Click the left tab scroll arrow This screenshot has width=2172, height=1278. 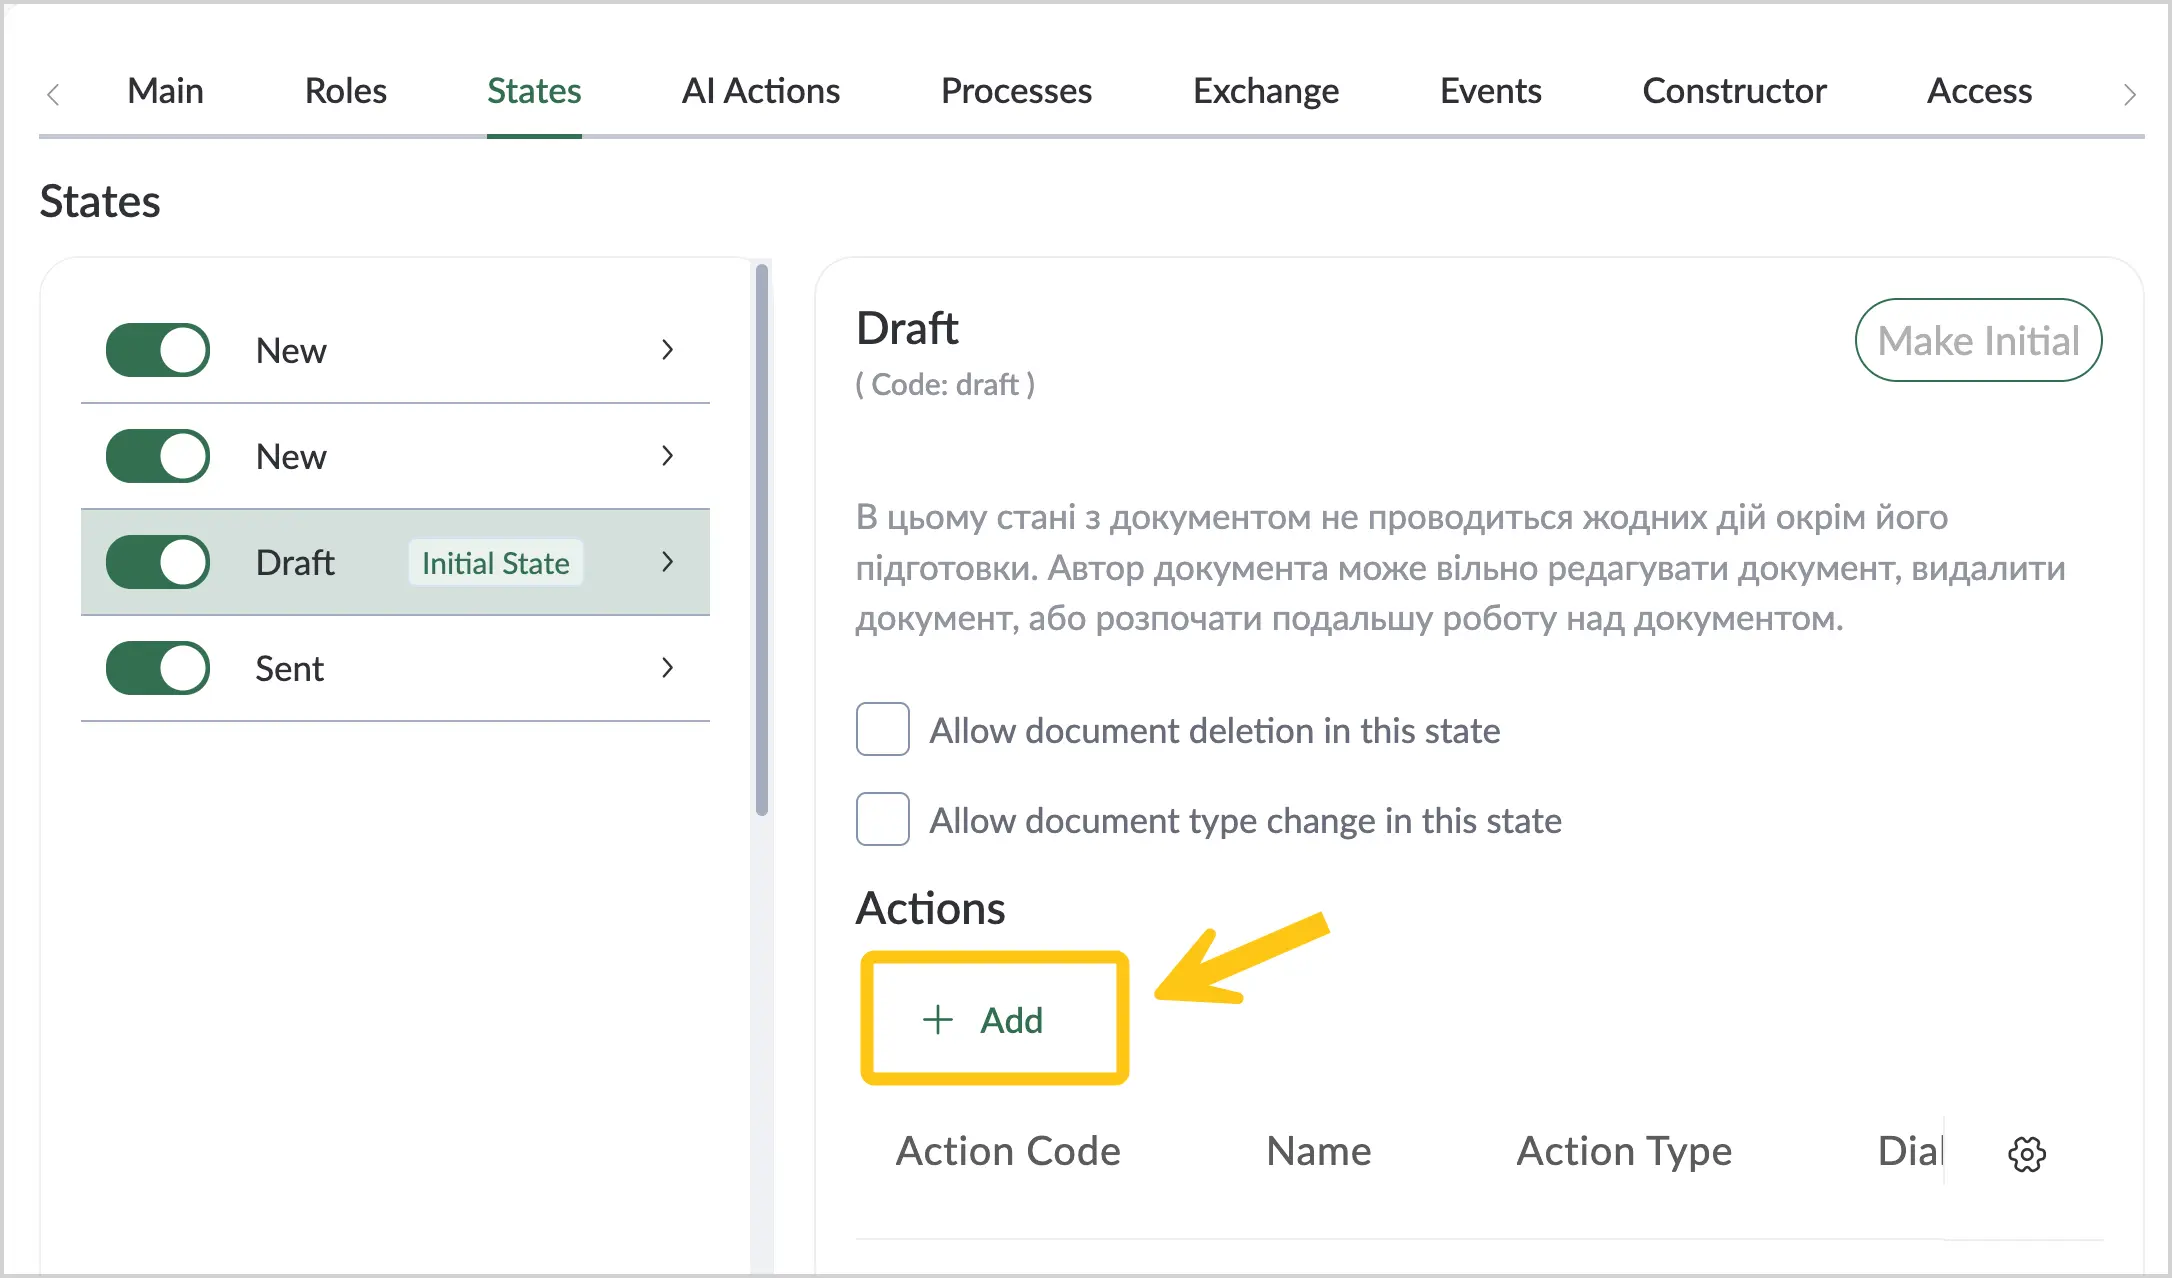(54, 94)
